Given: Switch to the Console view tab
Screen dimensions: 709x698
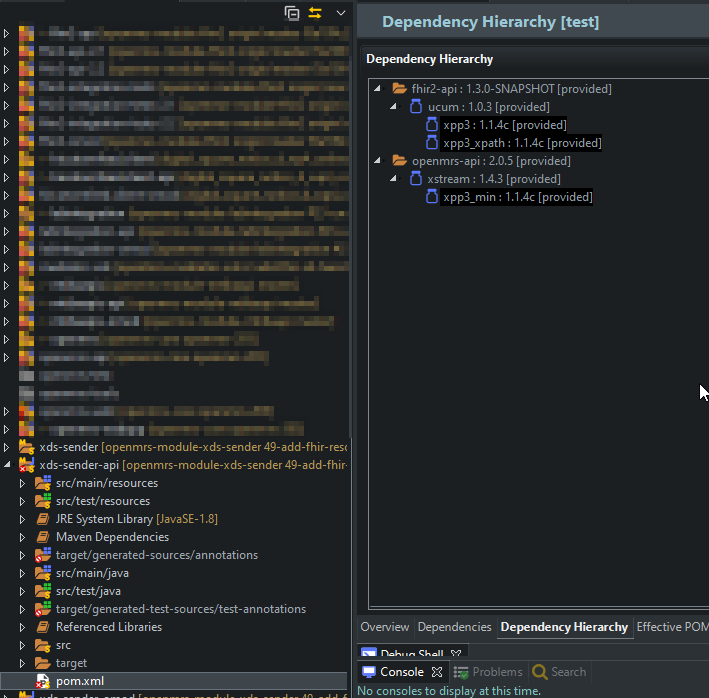Looking at the screenshot, I should point(402,672).
